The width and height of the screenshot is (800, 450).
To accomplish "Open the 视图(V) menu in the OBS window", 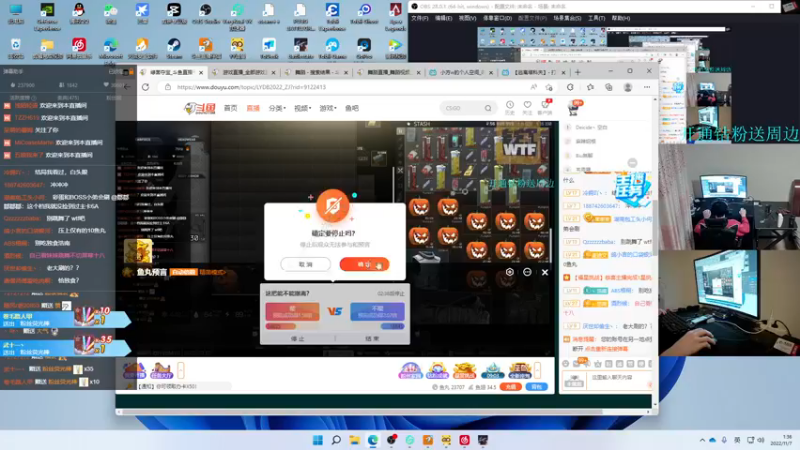I will (x=467, y=18).
